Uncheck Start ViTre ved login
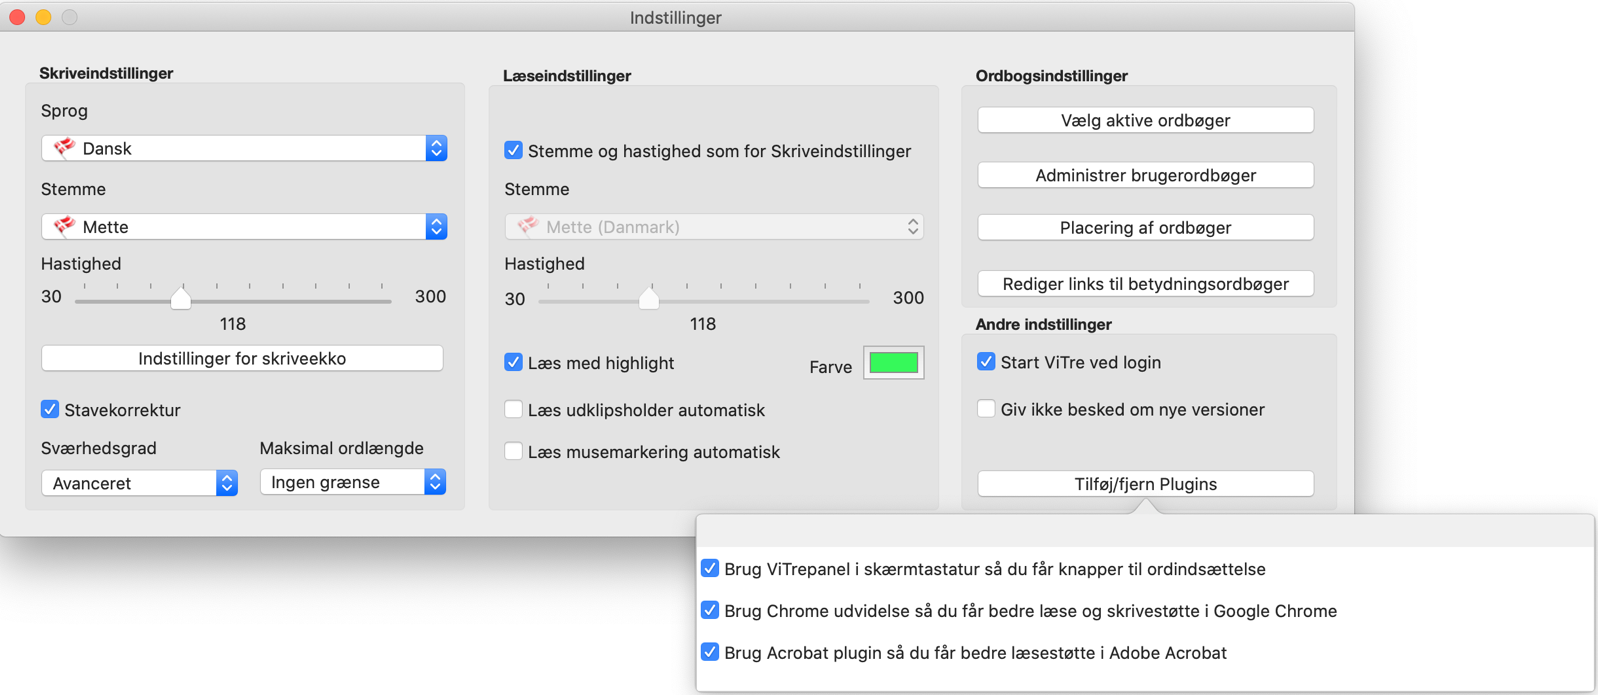Image resolution: width=1598 pixels, height=695 pixels. coord(986,362)
